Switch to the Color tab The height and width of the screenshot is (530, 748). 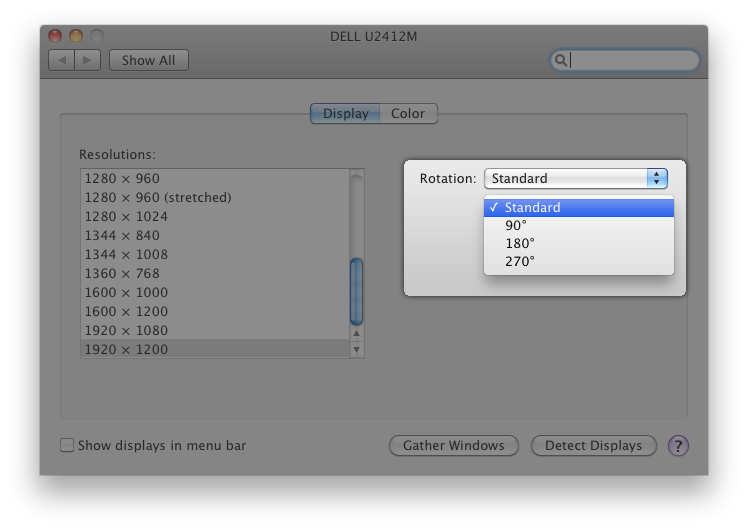point(408,114)
